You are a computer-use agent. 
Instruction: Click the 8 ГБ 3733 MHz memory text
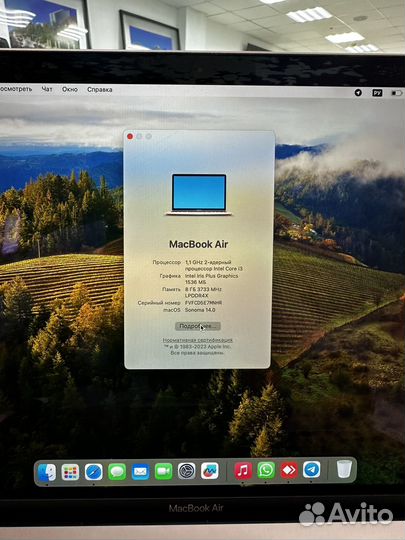(203, 289)
